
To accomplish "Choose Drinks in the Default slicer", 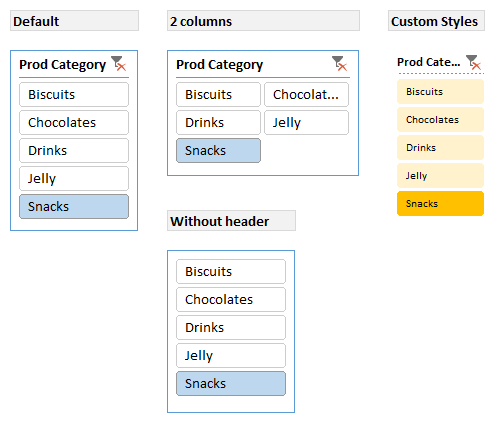I will 74,151.
